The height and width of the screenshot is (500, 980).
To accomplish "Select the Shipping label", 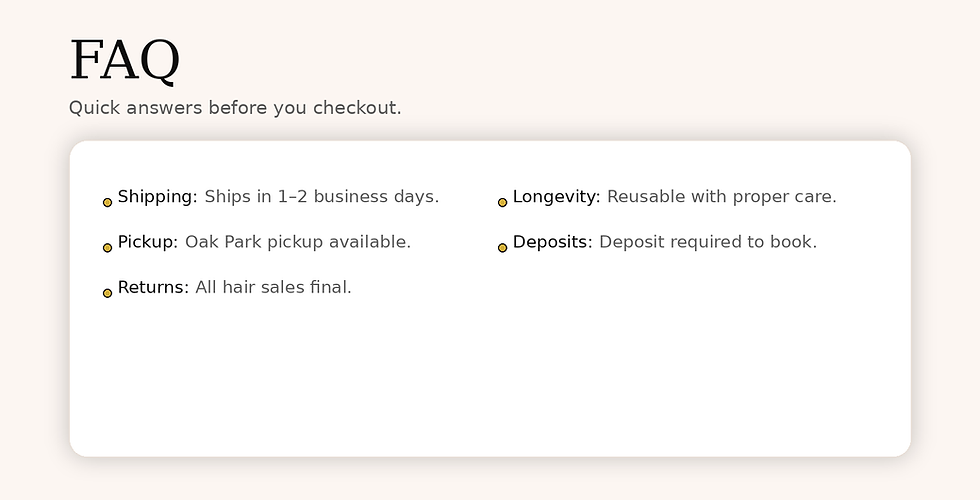I will (157, 197).
